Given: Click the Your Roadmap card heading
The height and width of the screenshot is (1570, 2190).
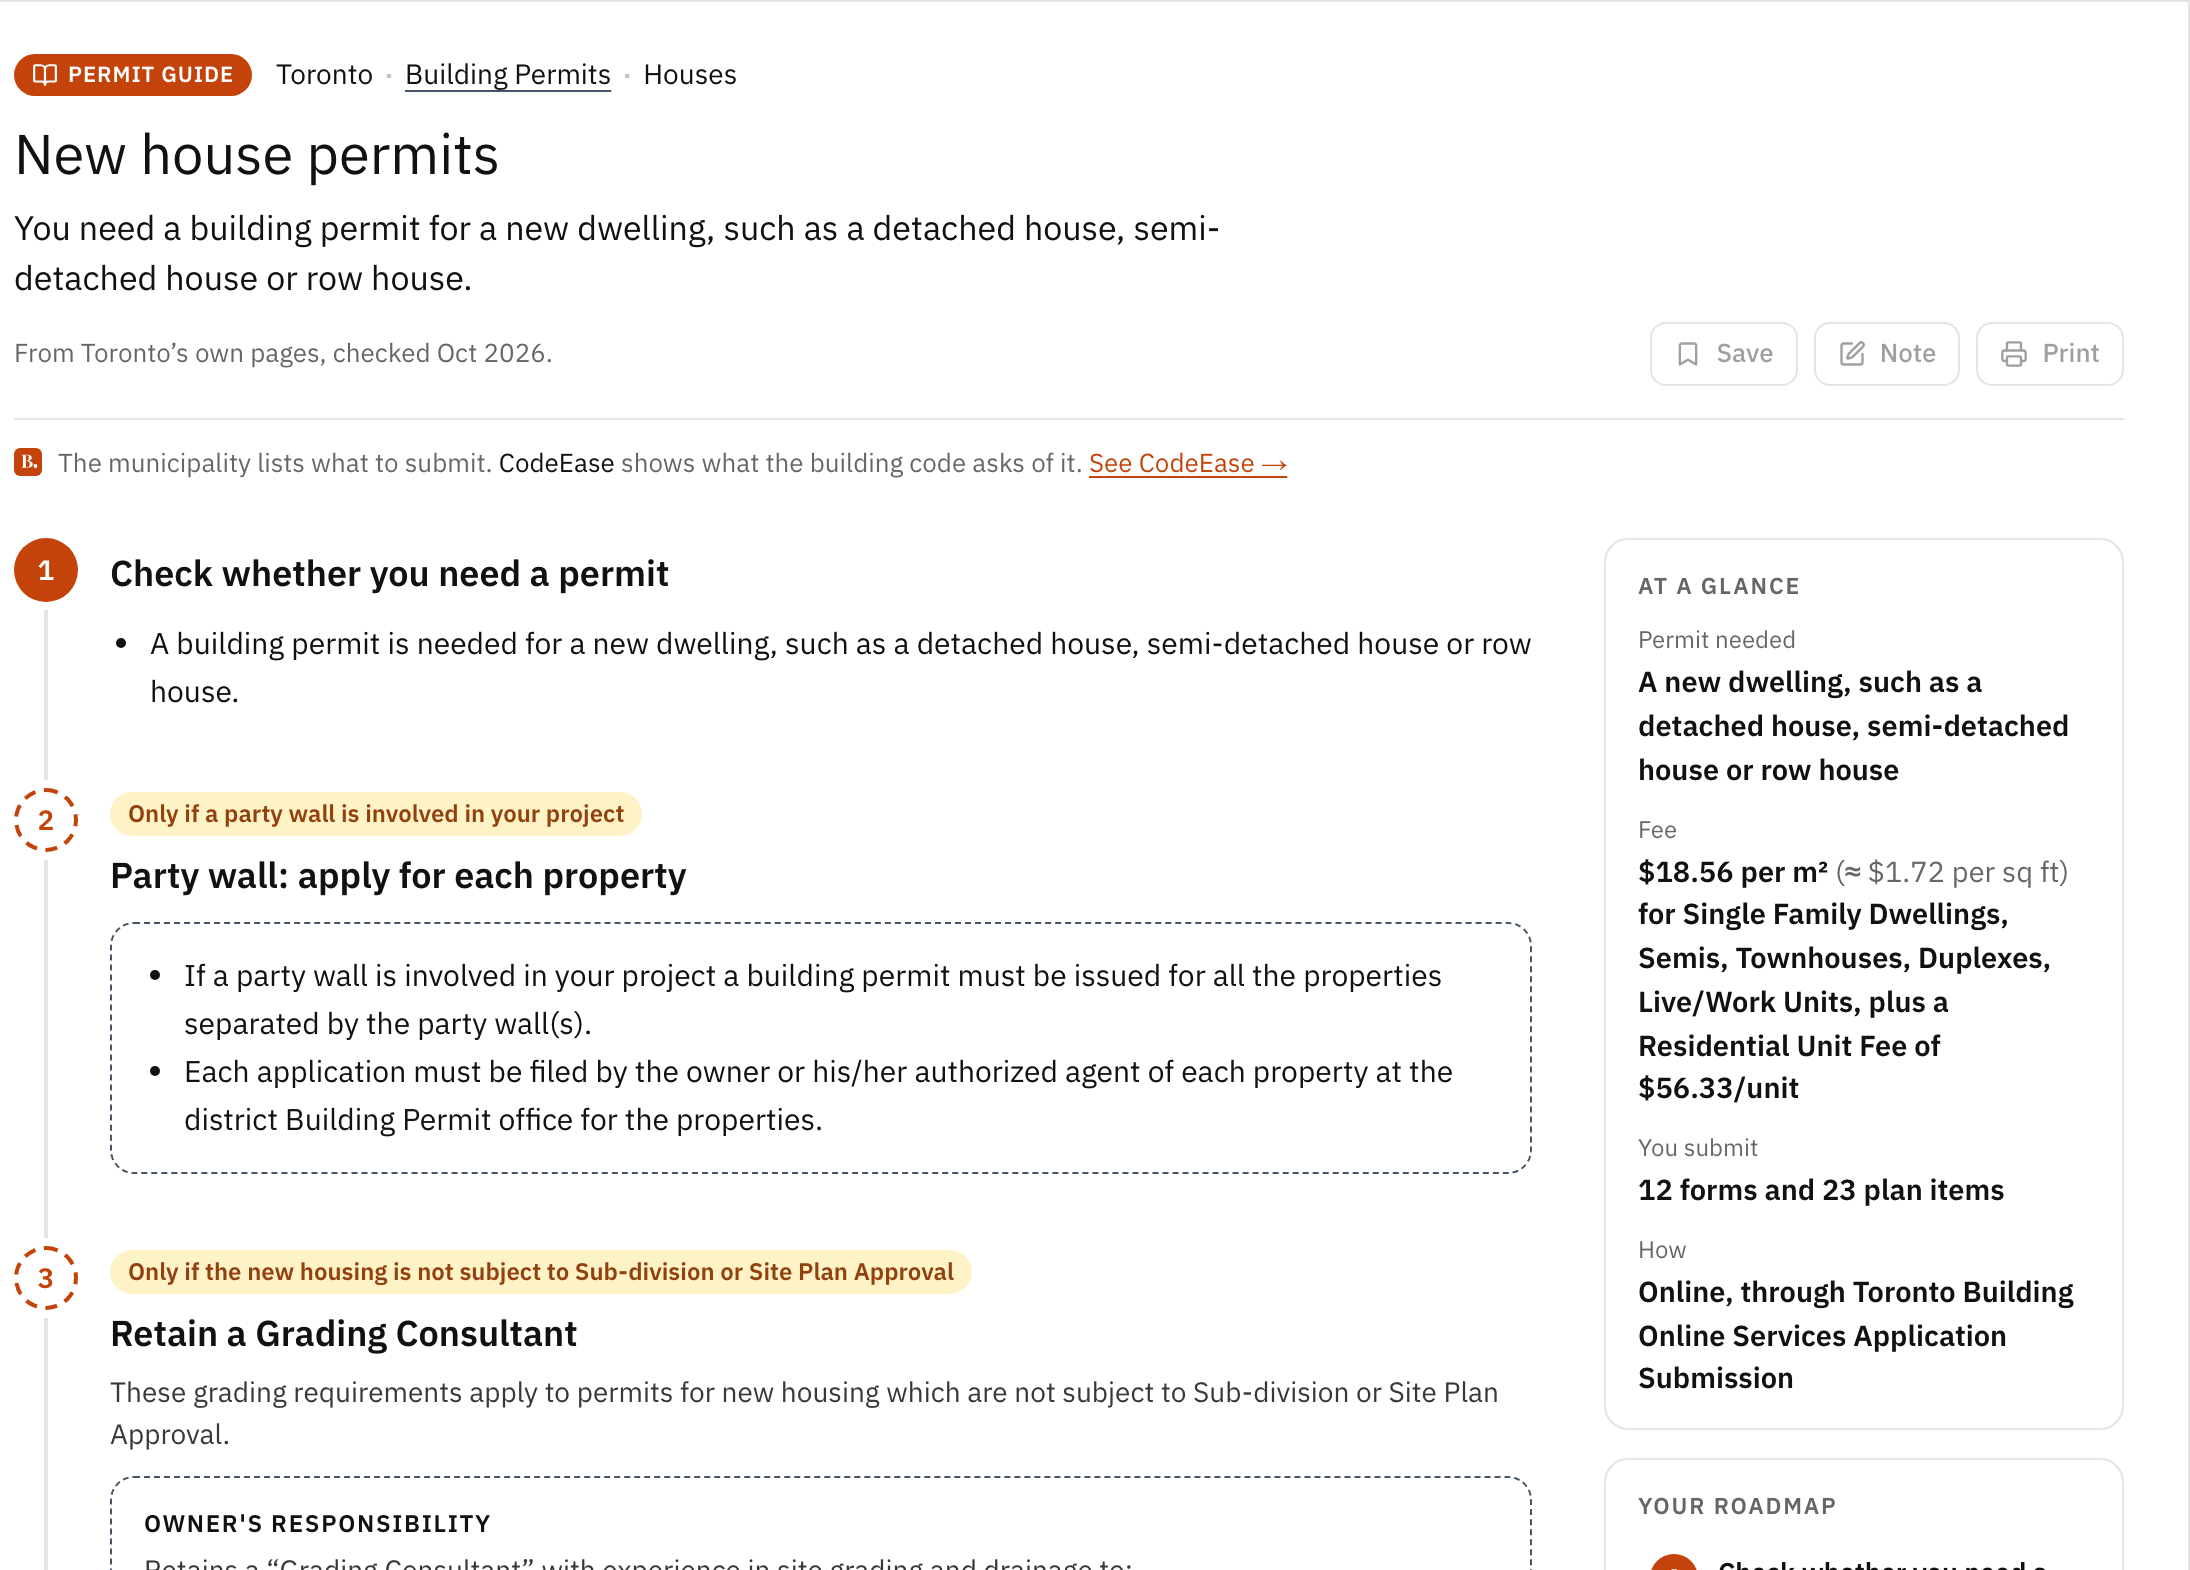Looking at the screenshot, I should coord(1737,1507).
